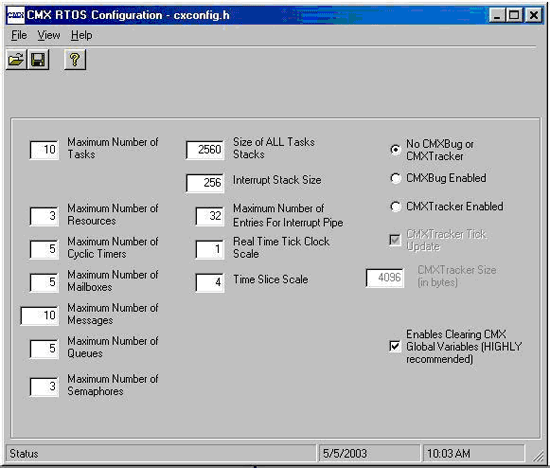Viewport: 550px width, 468px height.
Task: Click the Entries For Interrupt Pipe field
Action: 210,216
